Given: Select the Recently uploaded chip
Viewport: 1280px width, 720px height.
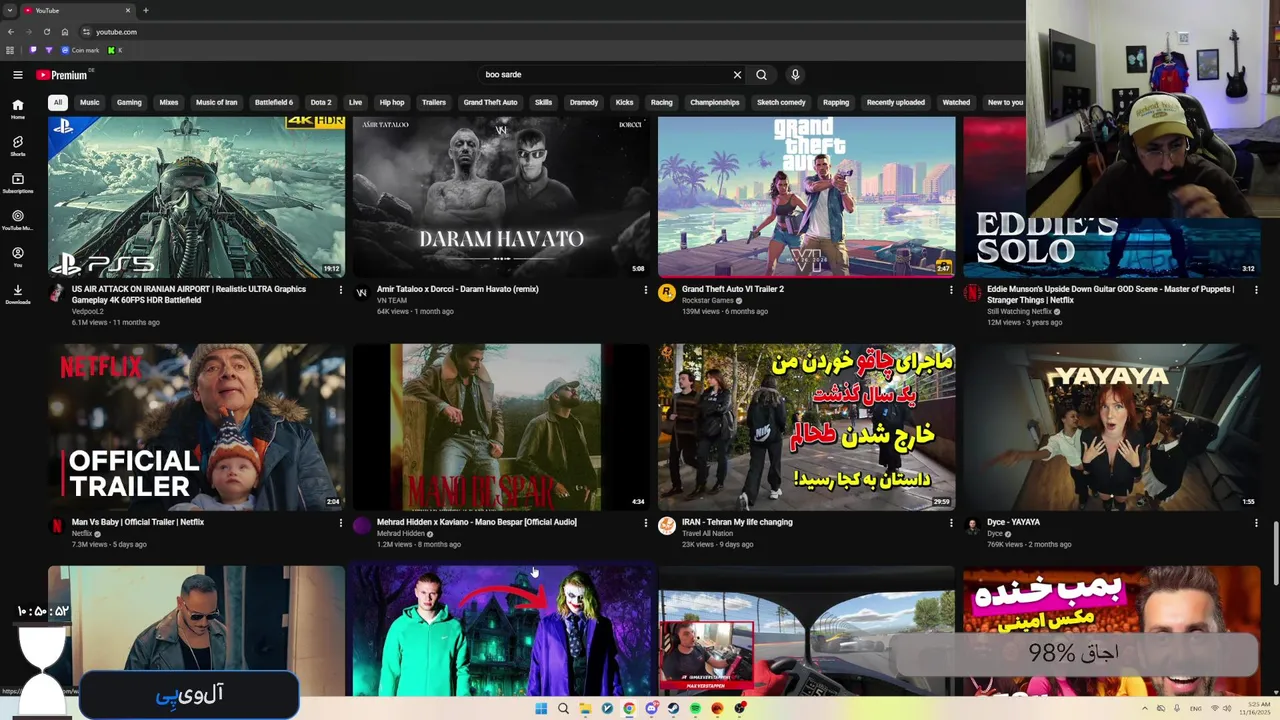Looking at the screenshot, I should click(x=896, y=102).
